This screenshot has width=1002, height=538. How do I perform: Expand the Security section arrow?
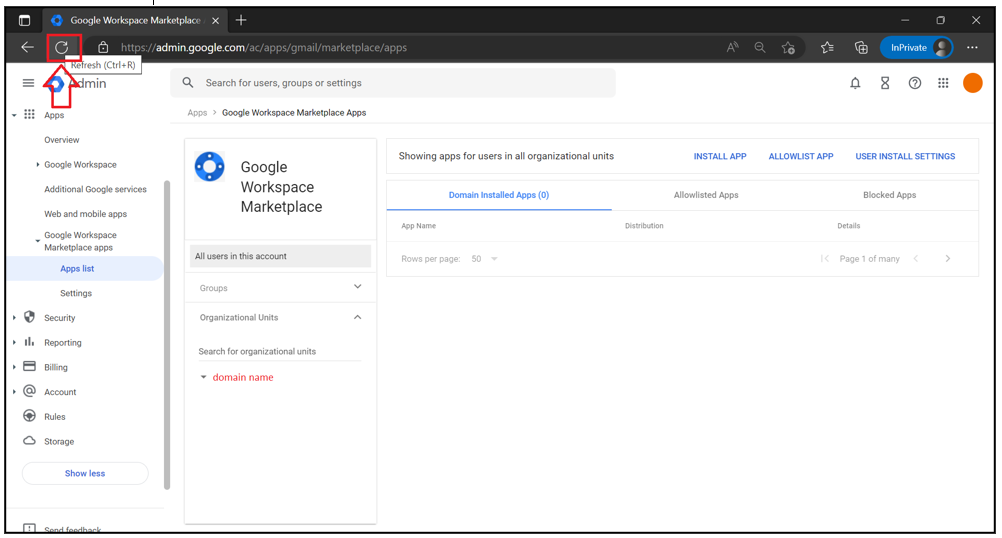pos(14,318)
